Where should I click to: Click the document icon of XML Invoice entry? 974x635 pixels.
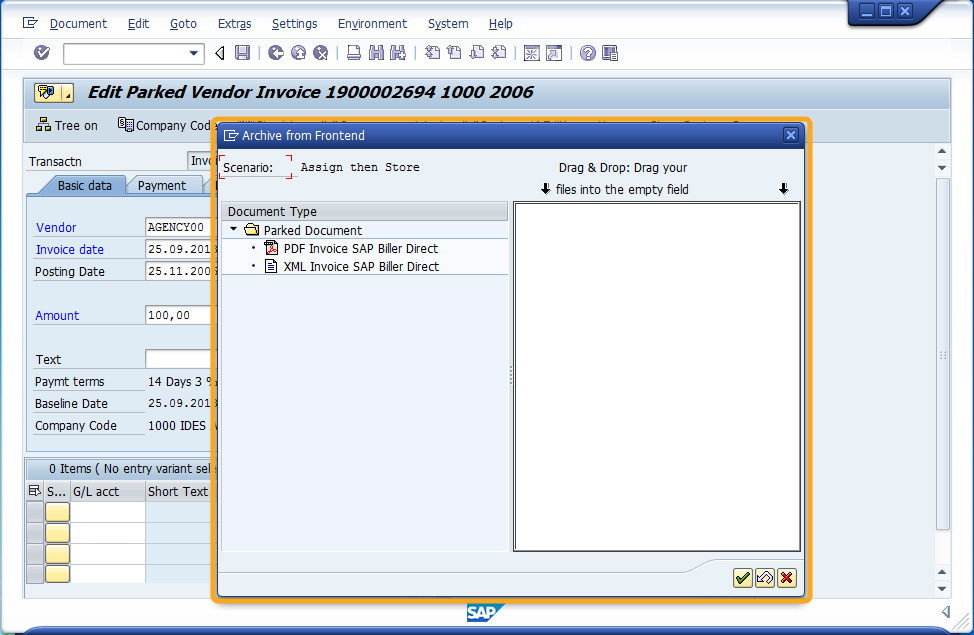click(271, 266)
